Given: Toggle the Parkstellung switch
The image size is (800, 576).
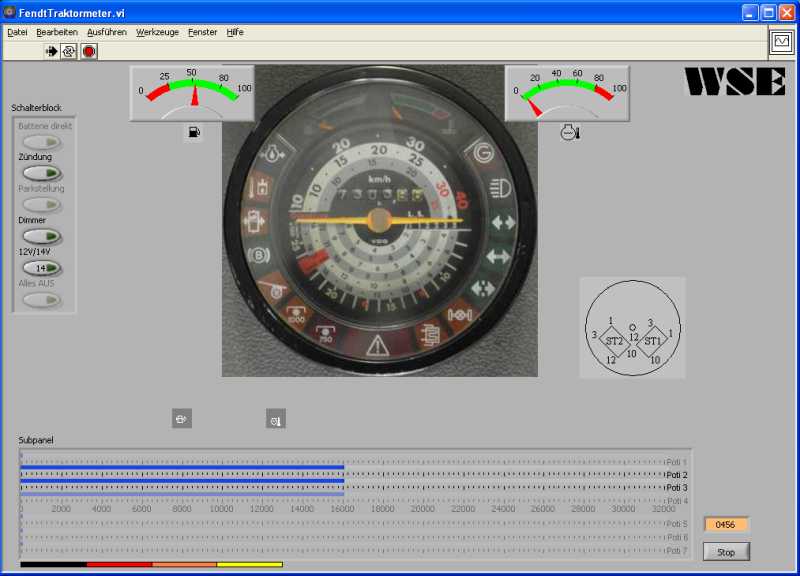Looking at the screenshot, I should point(42,205).
